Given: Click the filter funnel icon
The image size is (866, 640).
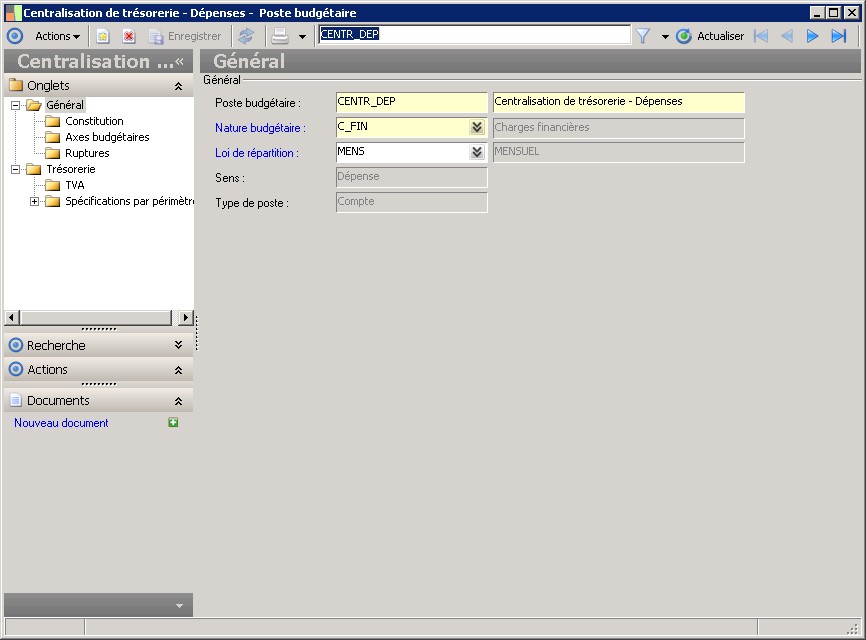Looking at the screenshot, I should pyautogui.click(x=642, y=36).
